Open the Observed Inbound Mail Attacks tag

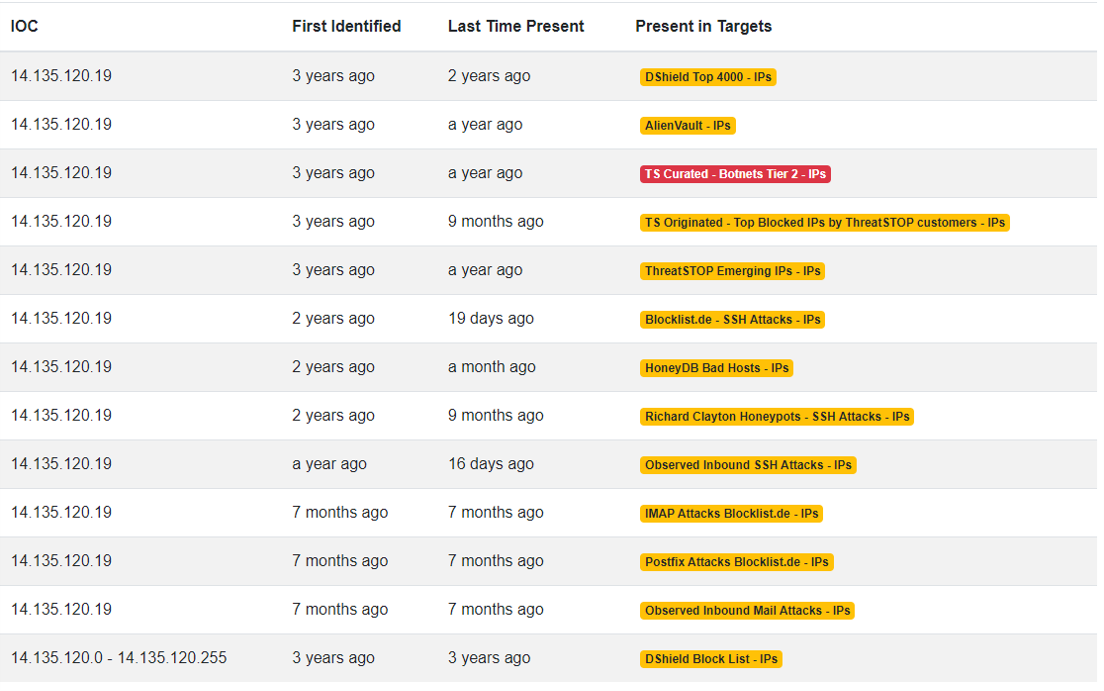point(747,611)
